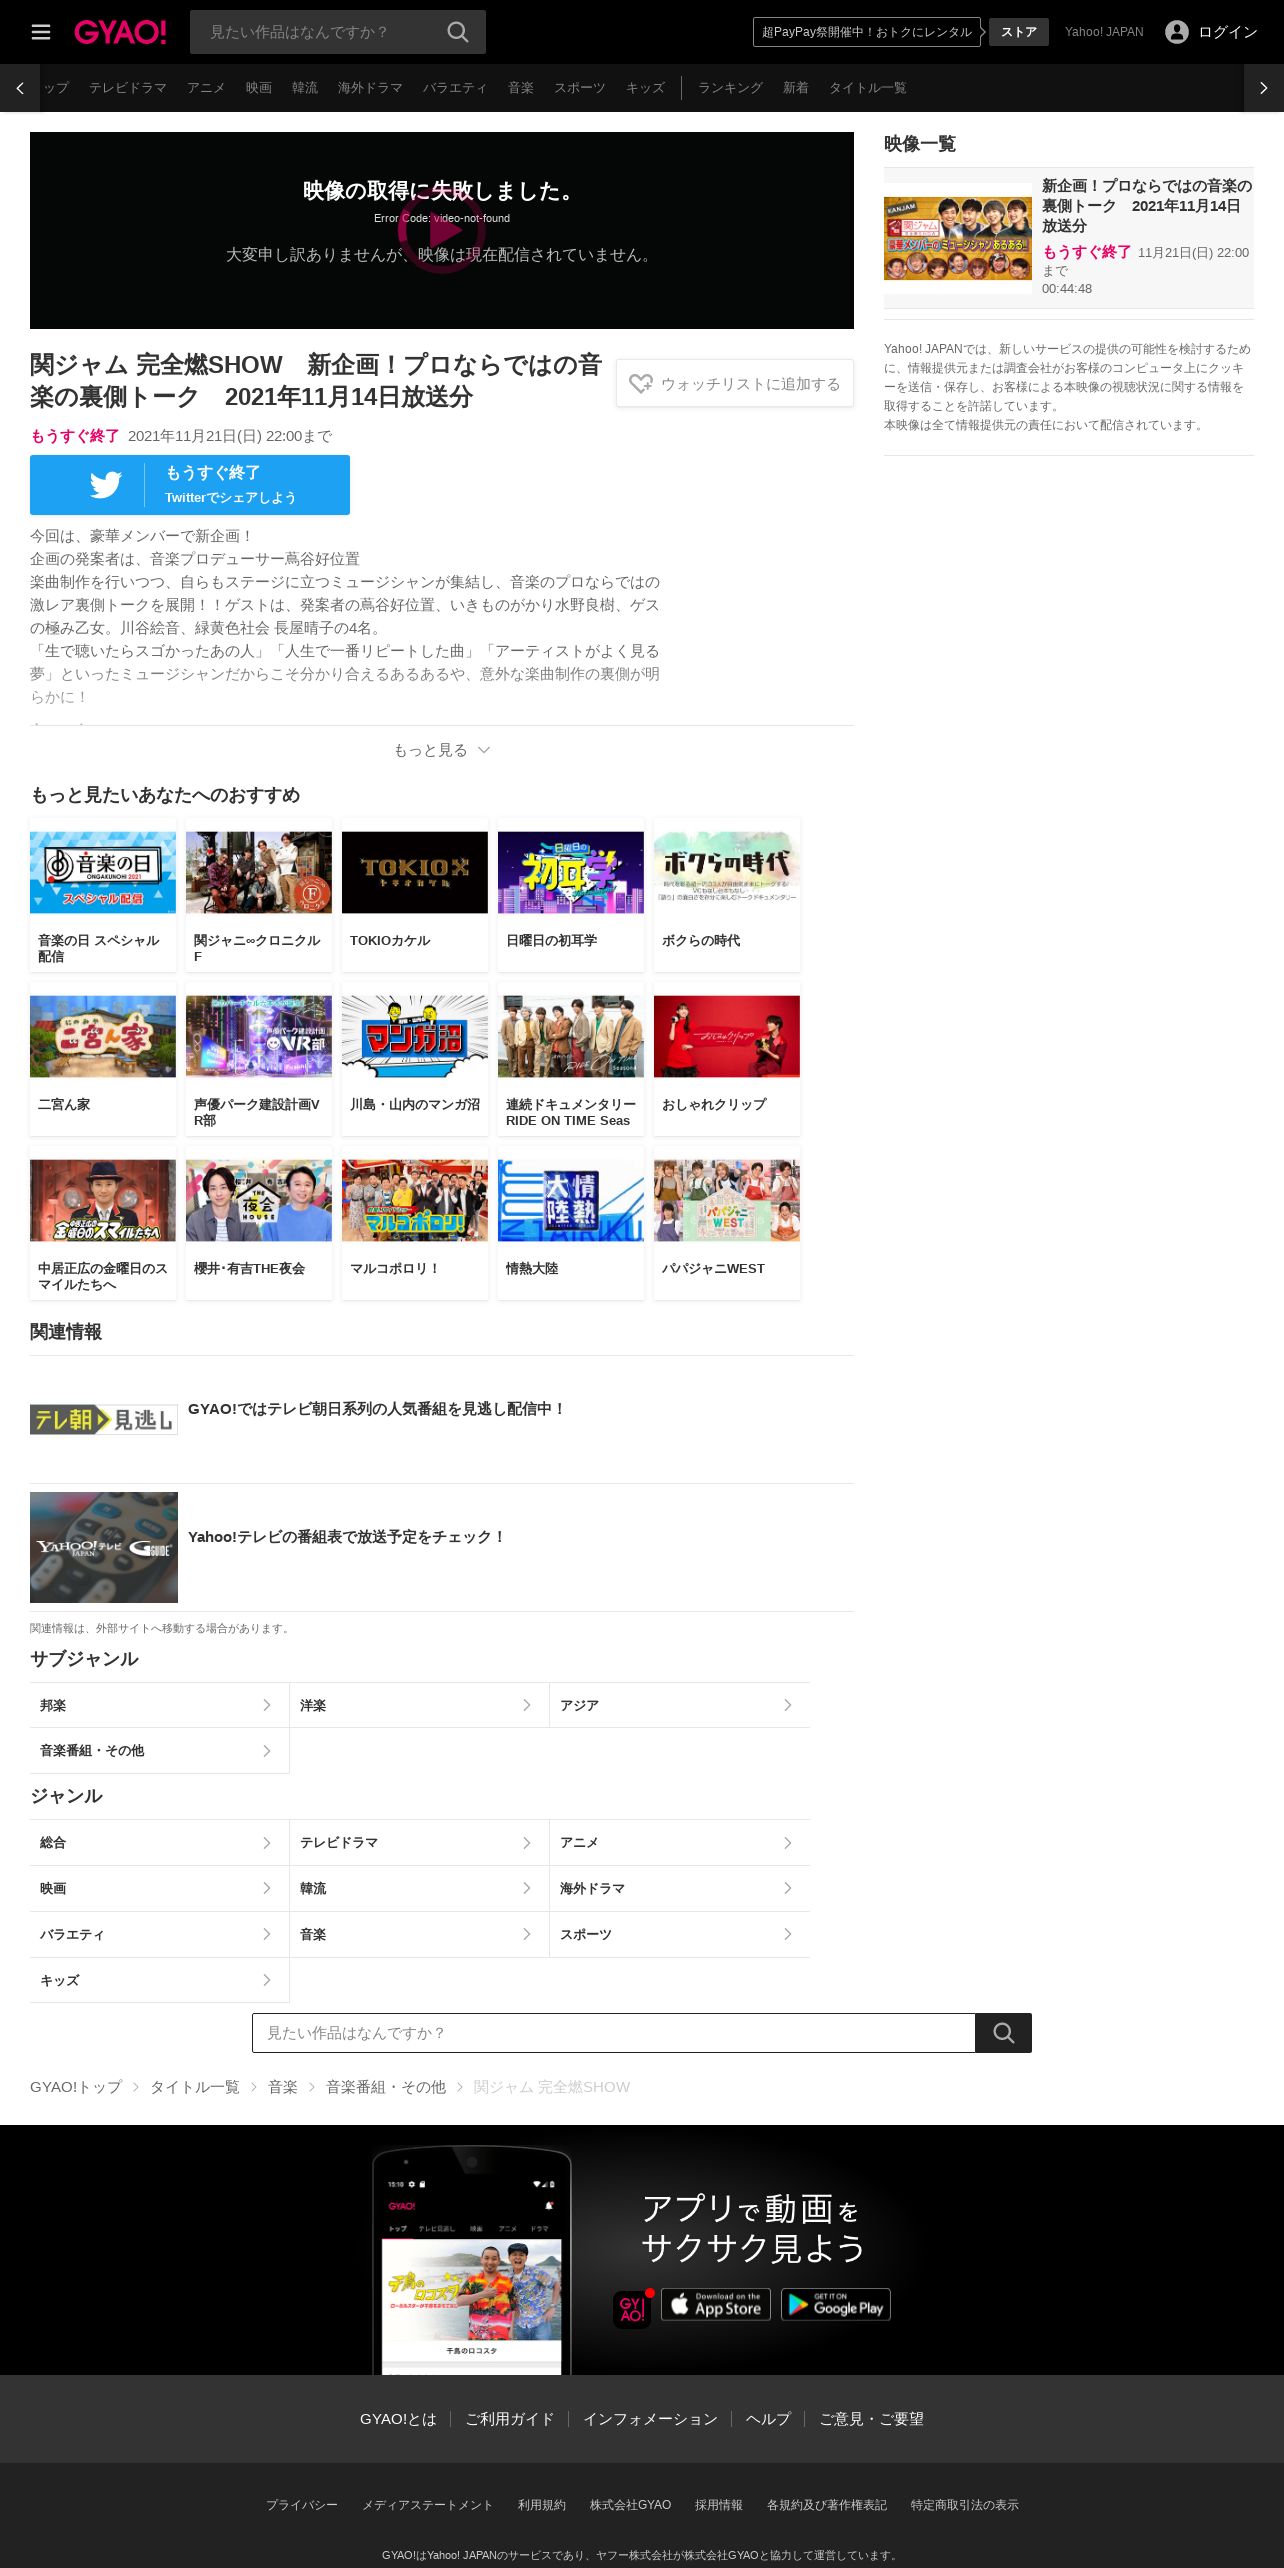Open パパジャニWEST card

(x=727, y=1223)
